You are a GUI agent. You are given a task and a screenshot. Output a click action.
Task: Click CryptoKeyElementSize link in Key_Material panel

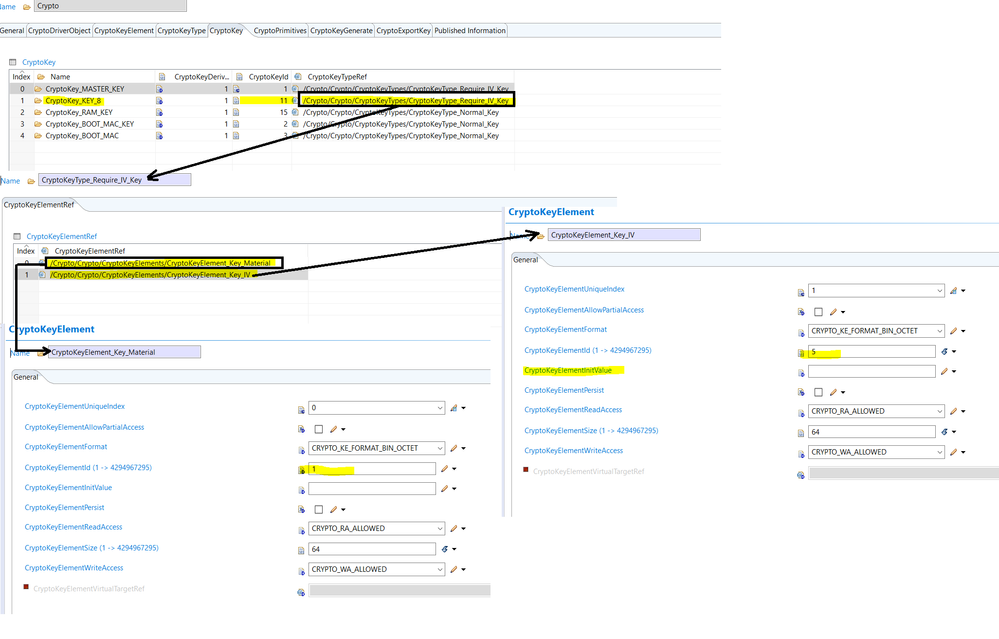pyautogui.click(x=91, y=548)
